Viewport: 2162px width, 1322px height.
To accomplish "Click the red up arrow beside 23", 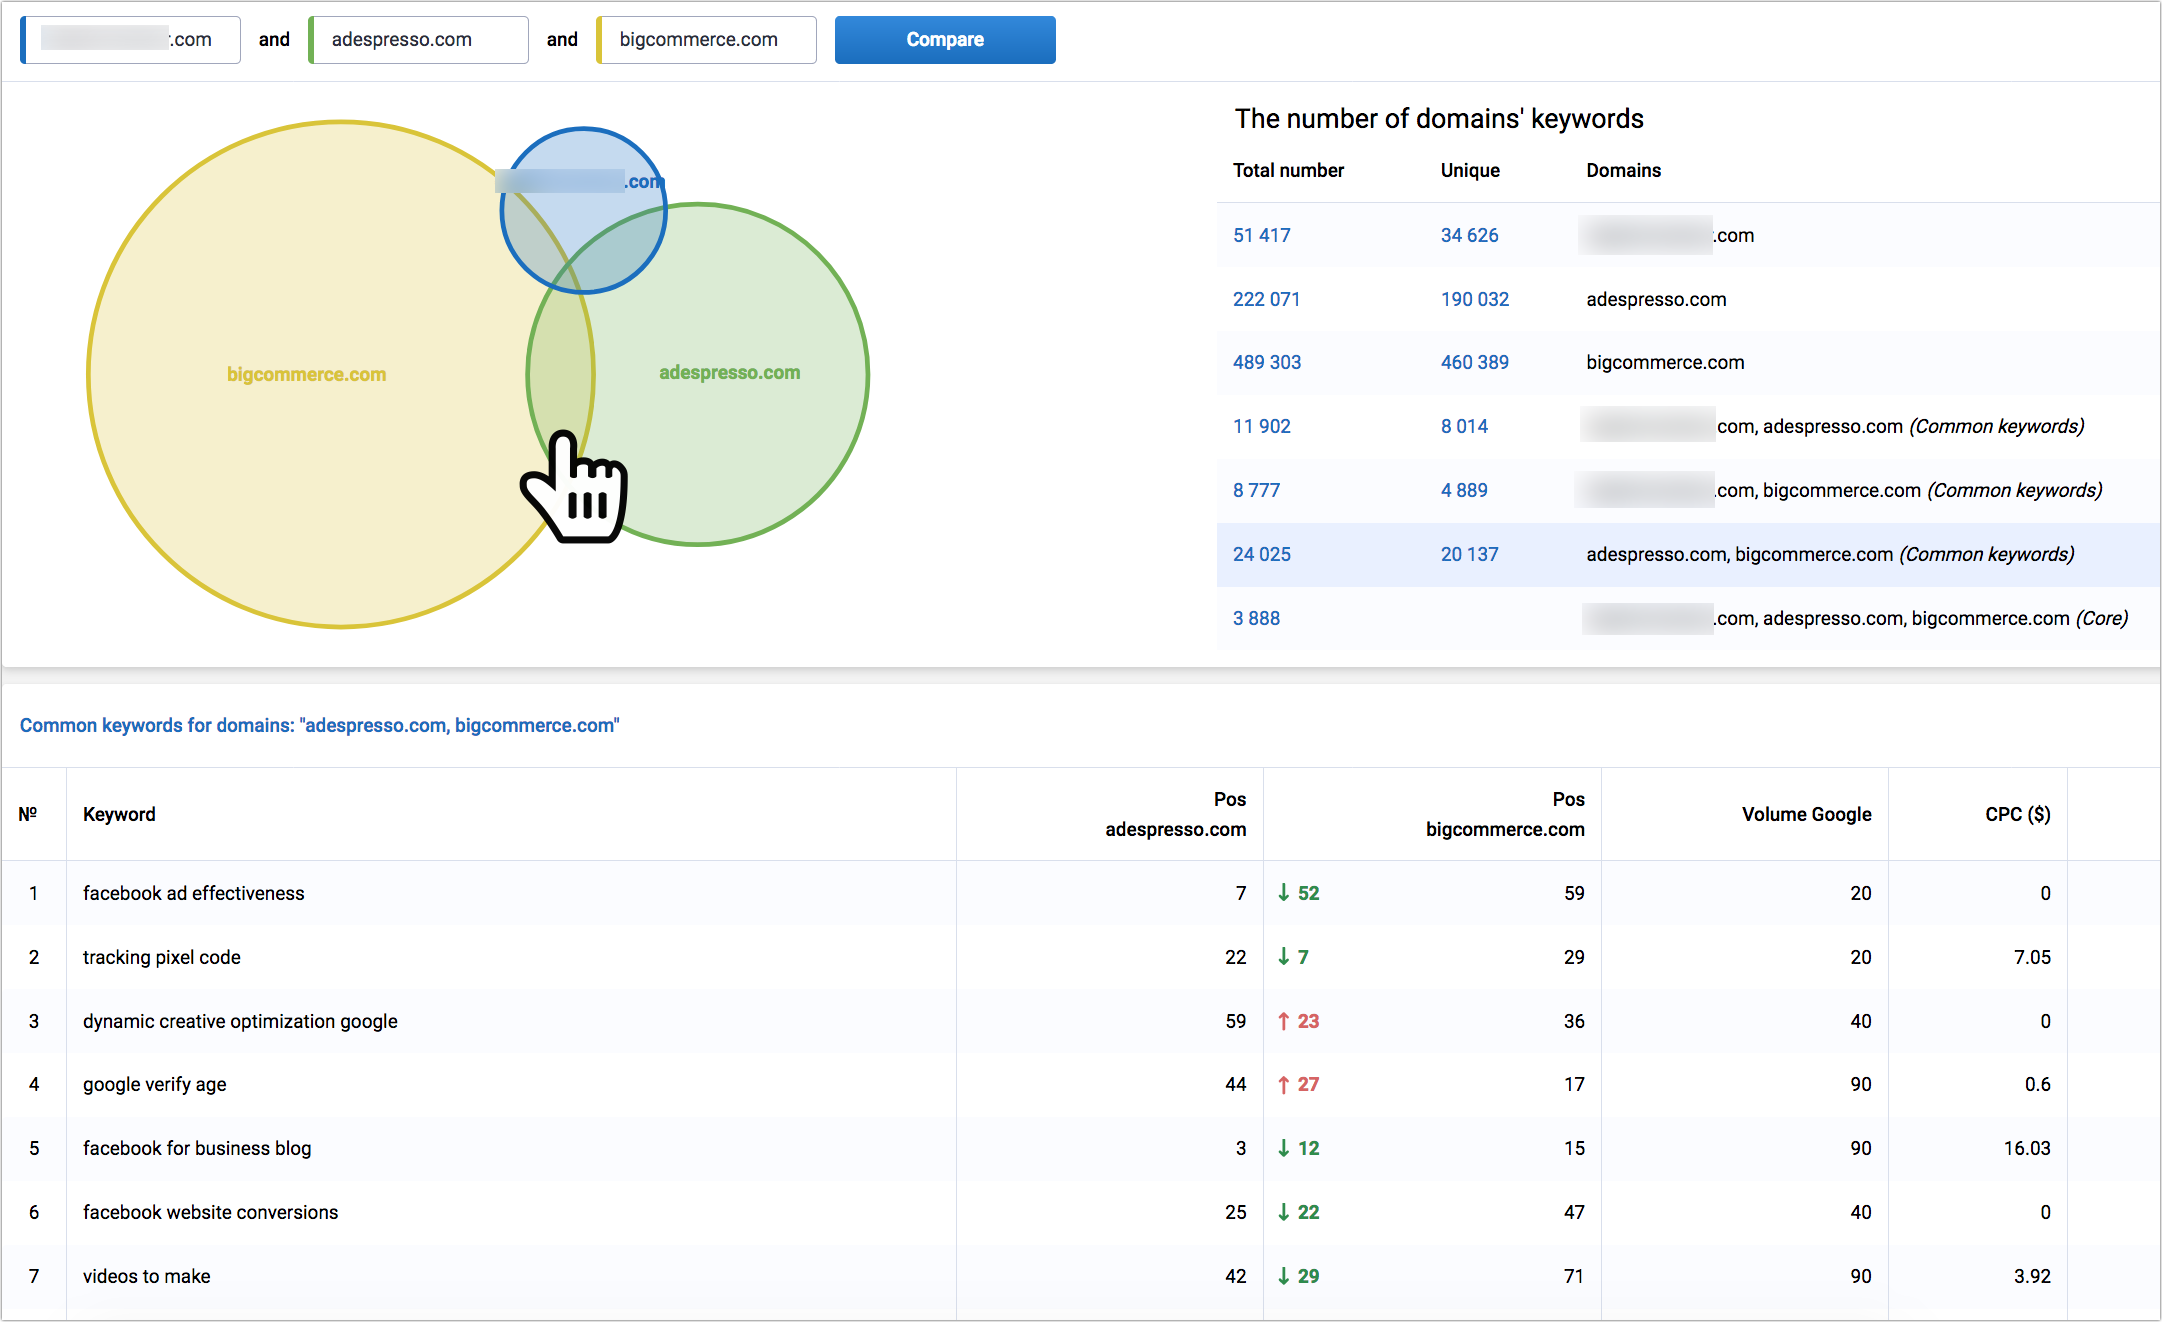I will click(1285, 1021).
